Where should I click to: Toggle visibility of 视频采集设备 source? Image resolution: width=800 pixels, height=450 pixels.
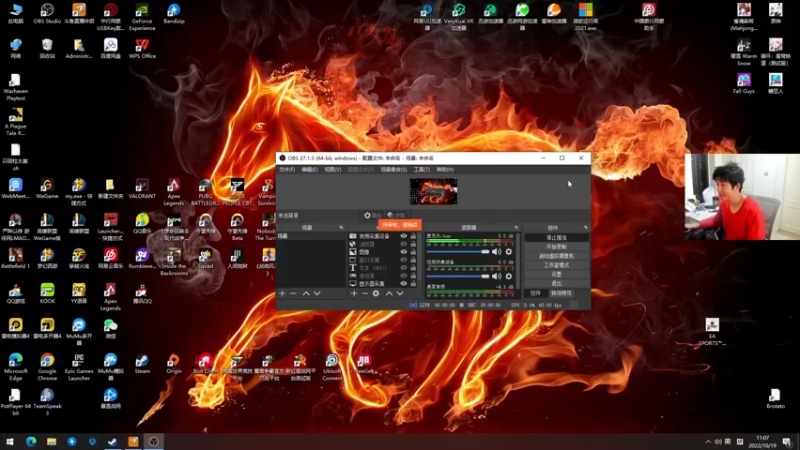click(x=404, y=236)
